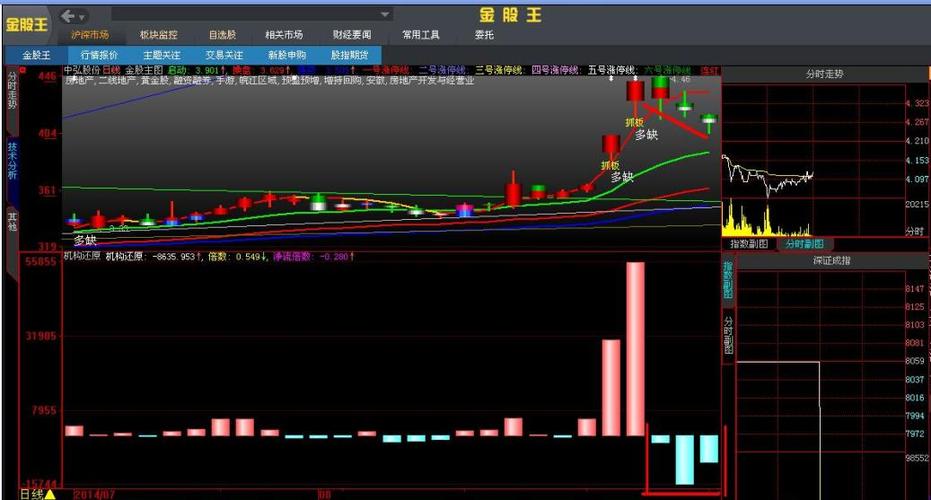Open the 自选股 menu

222,35
